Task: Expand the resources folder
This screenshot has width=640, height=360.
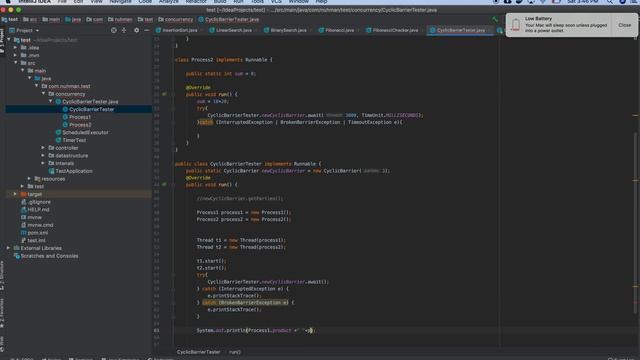Action: click(x=29, y=179)
